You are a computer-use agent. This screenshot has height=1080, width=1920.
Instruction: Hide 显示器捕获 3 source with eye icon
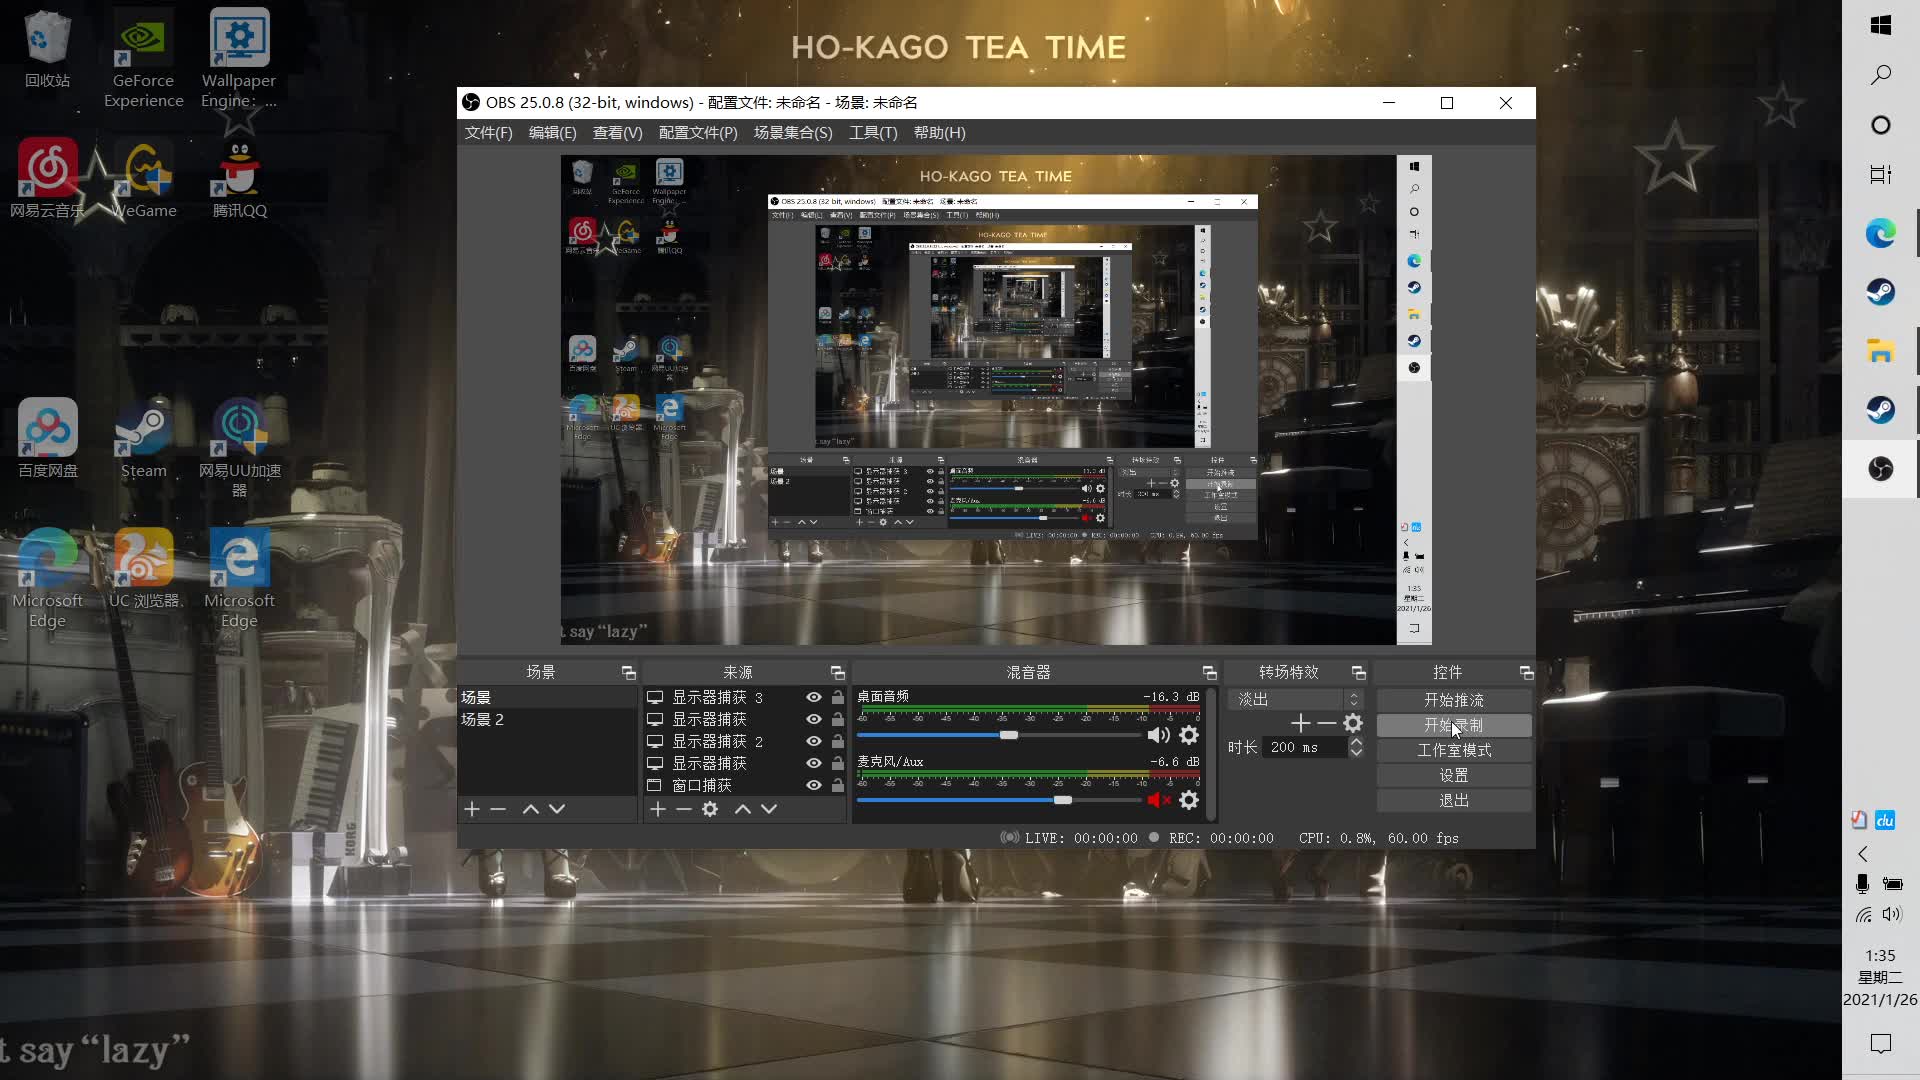(x=814, y=697)
